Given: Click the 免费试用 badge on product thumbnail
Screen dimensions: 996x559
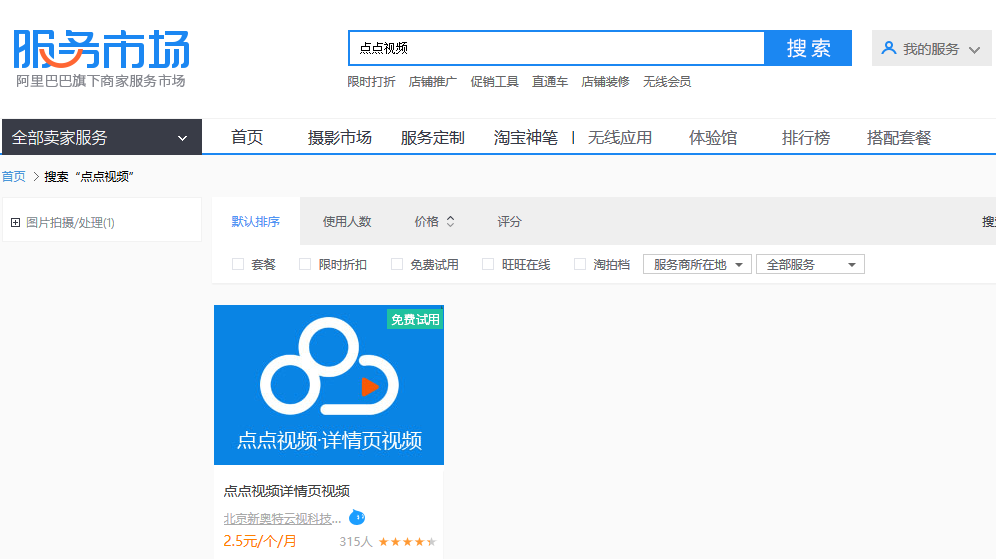Looking at the screenshot, I should pyautogui.click(x=415, y=320).
